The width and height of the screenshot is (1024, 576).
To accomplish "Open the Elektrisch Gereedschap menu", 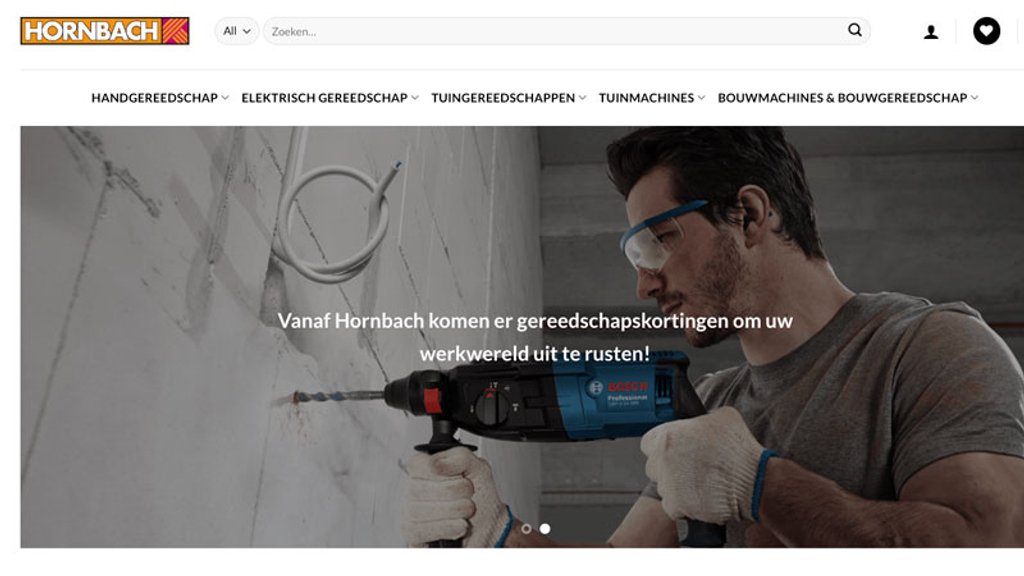I will [325, 98].
